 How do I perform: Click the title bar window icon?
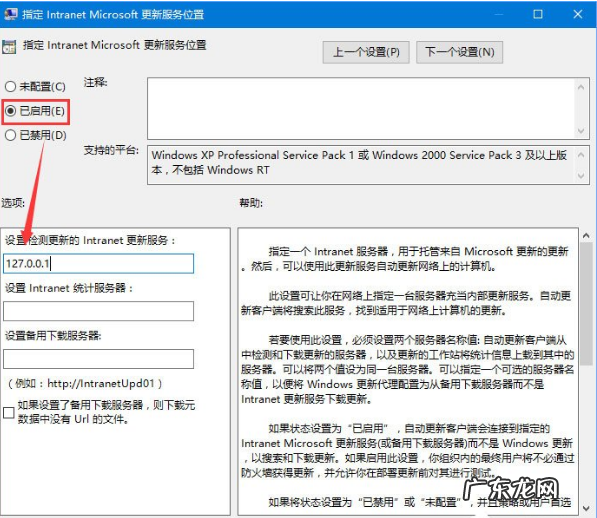click(10, 14)
